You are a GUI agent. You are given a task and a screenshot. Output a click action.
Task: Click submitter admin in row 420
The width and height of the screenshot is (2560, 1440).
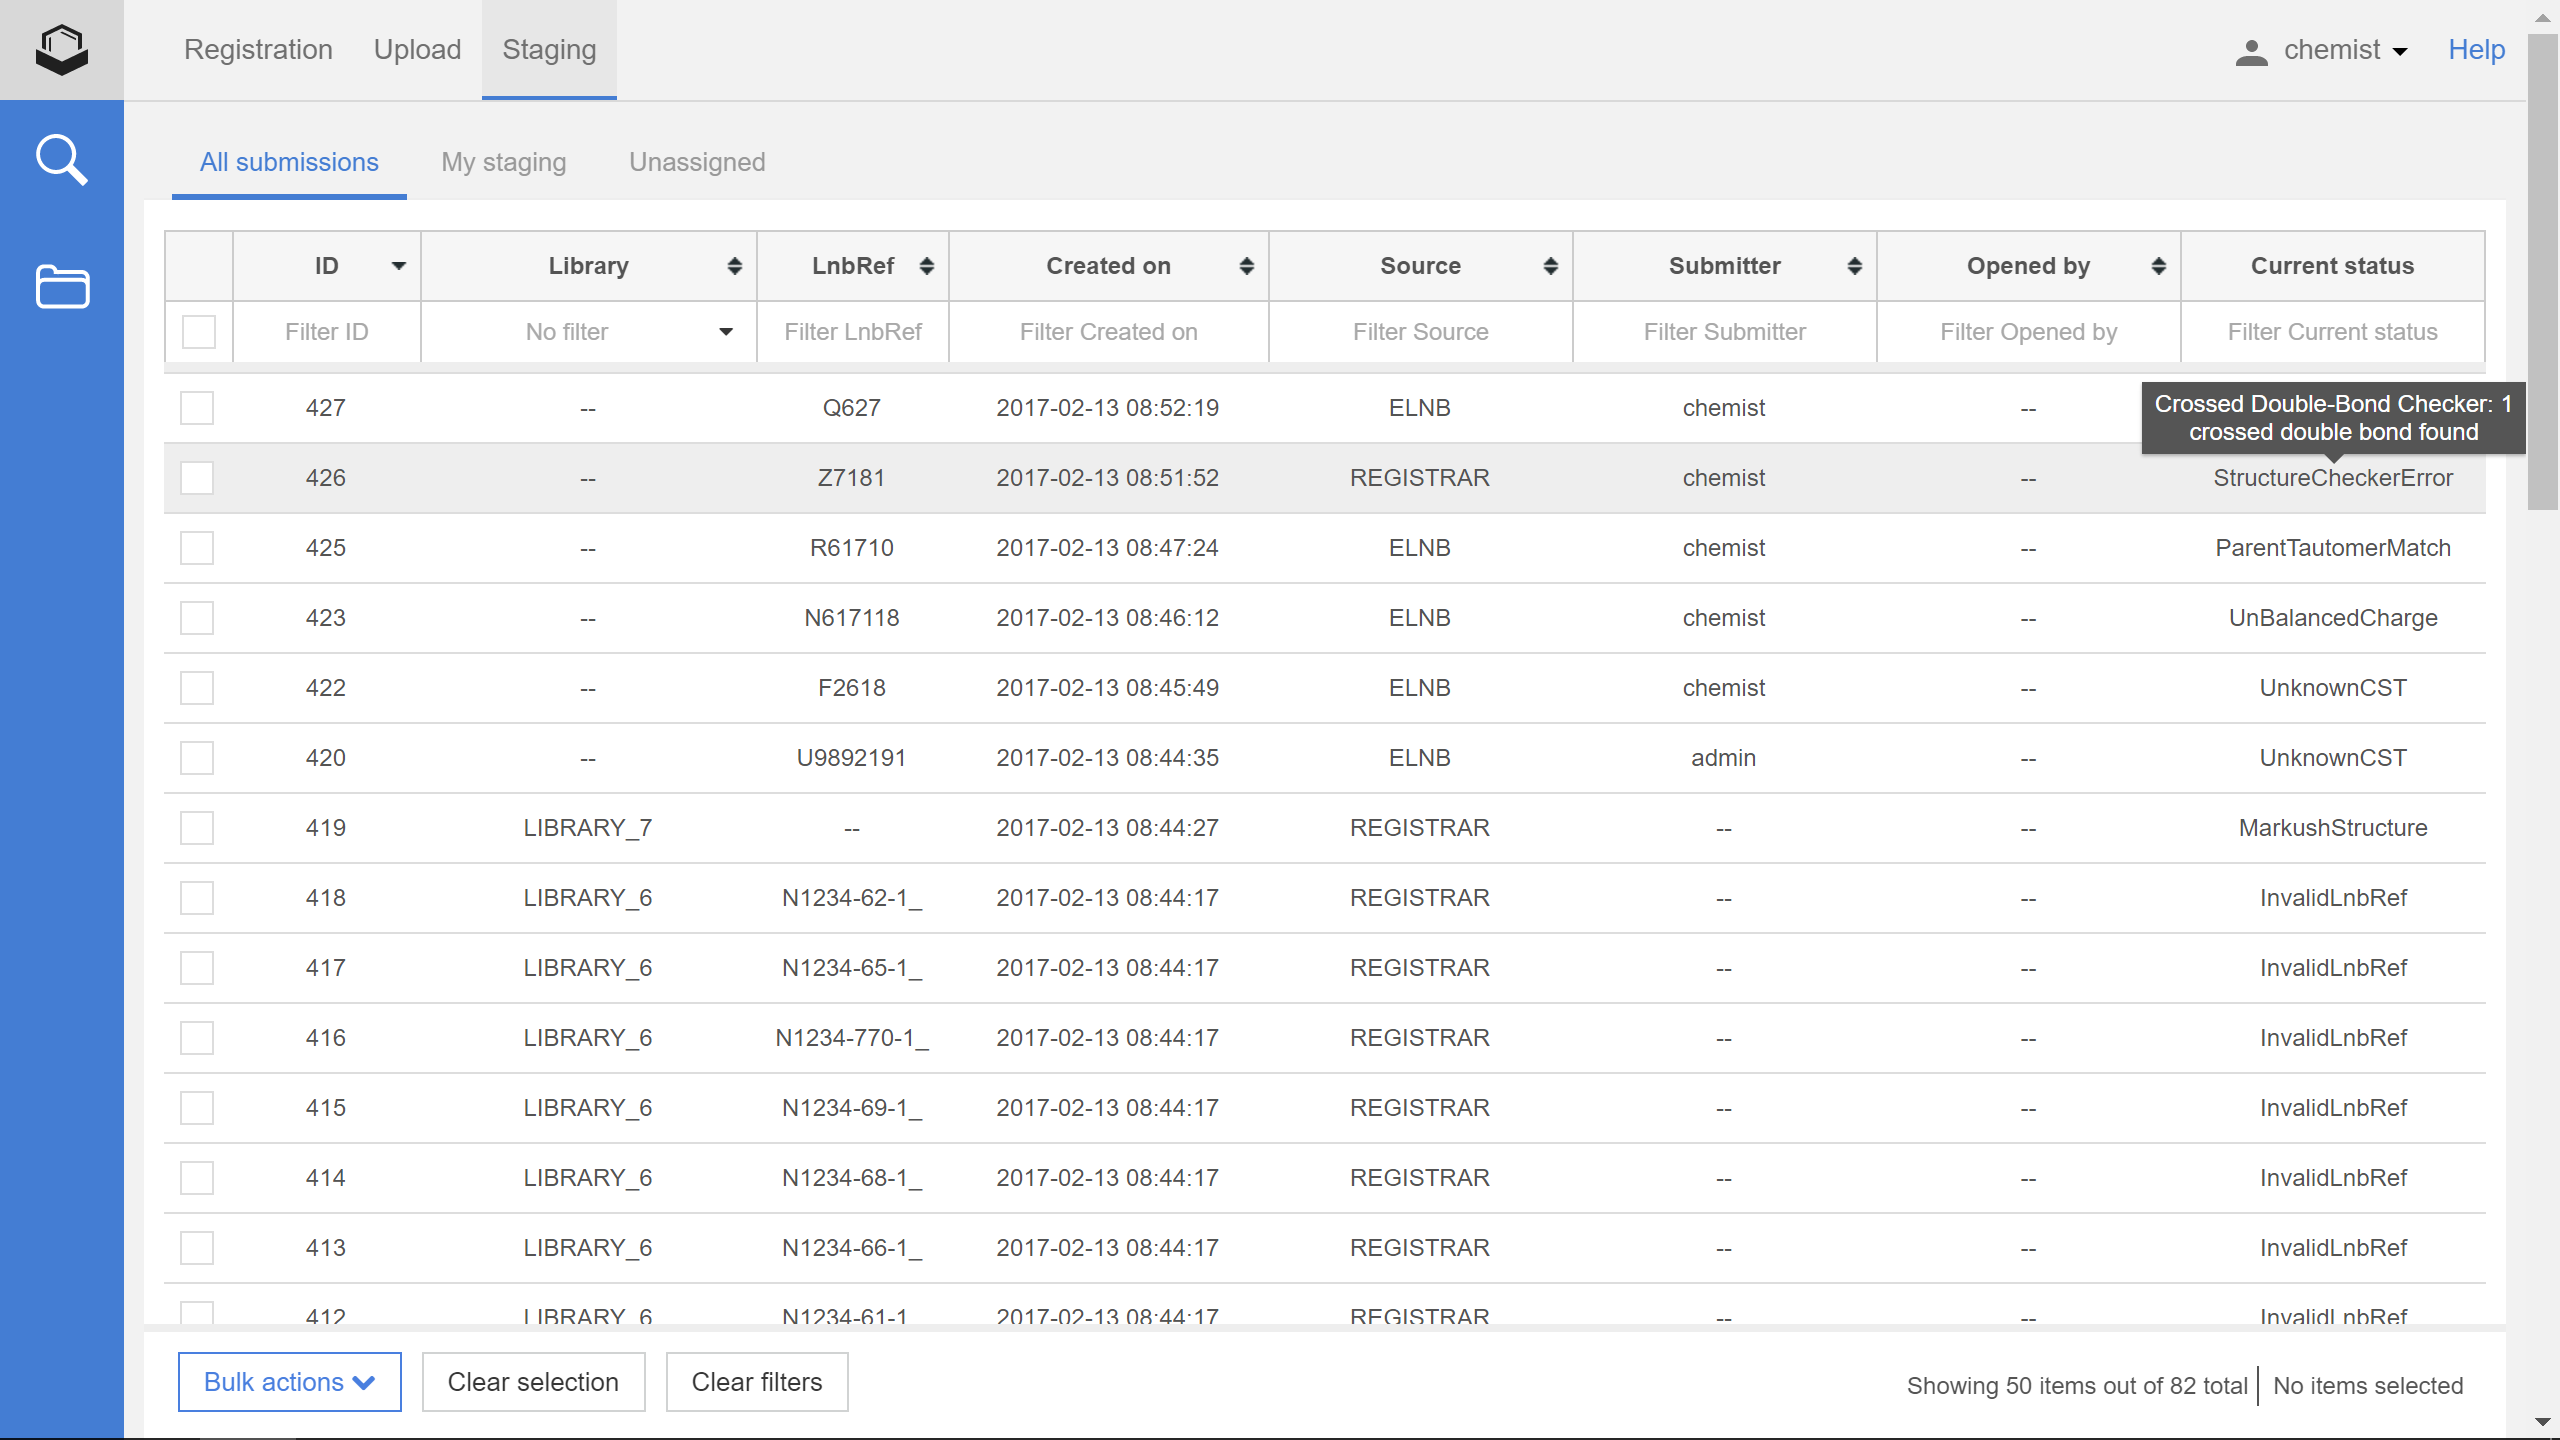point(1724,758)
